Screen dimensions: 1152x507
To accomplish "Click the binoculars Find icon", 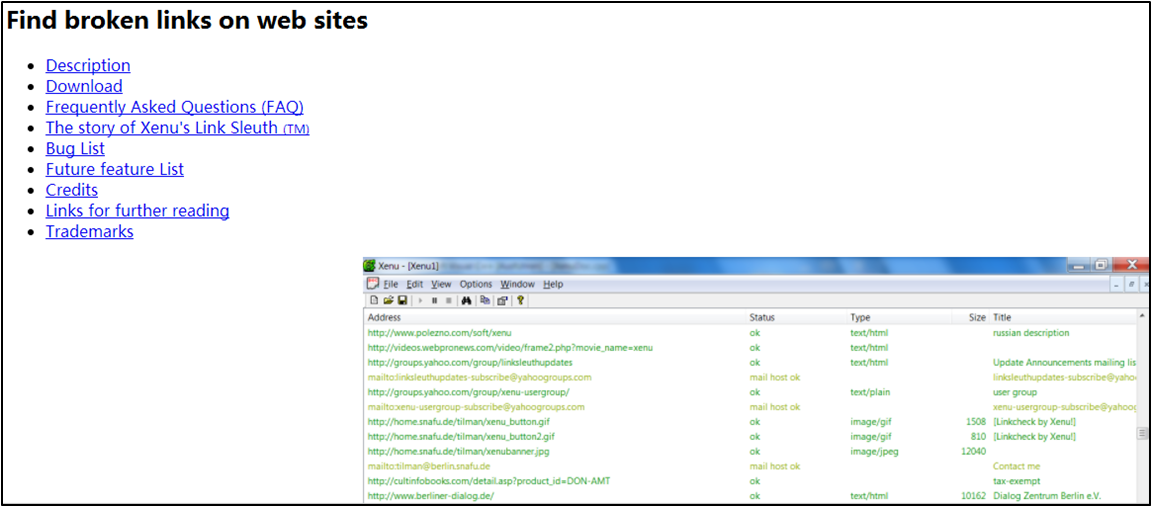I will [466, 300].
